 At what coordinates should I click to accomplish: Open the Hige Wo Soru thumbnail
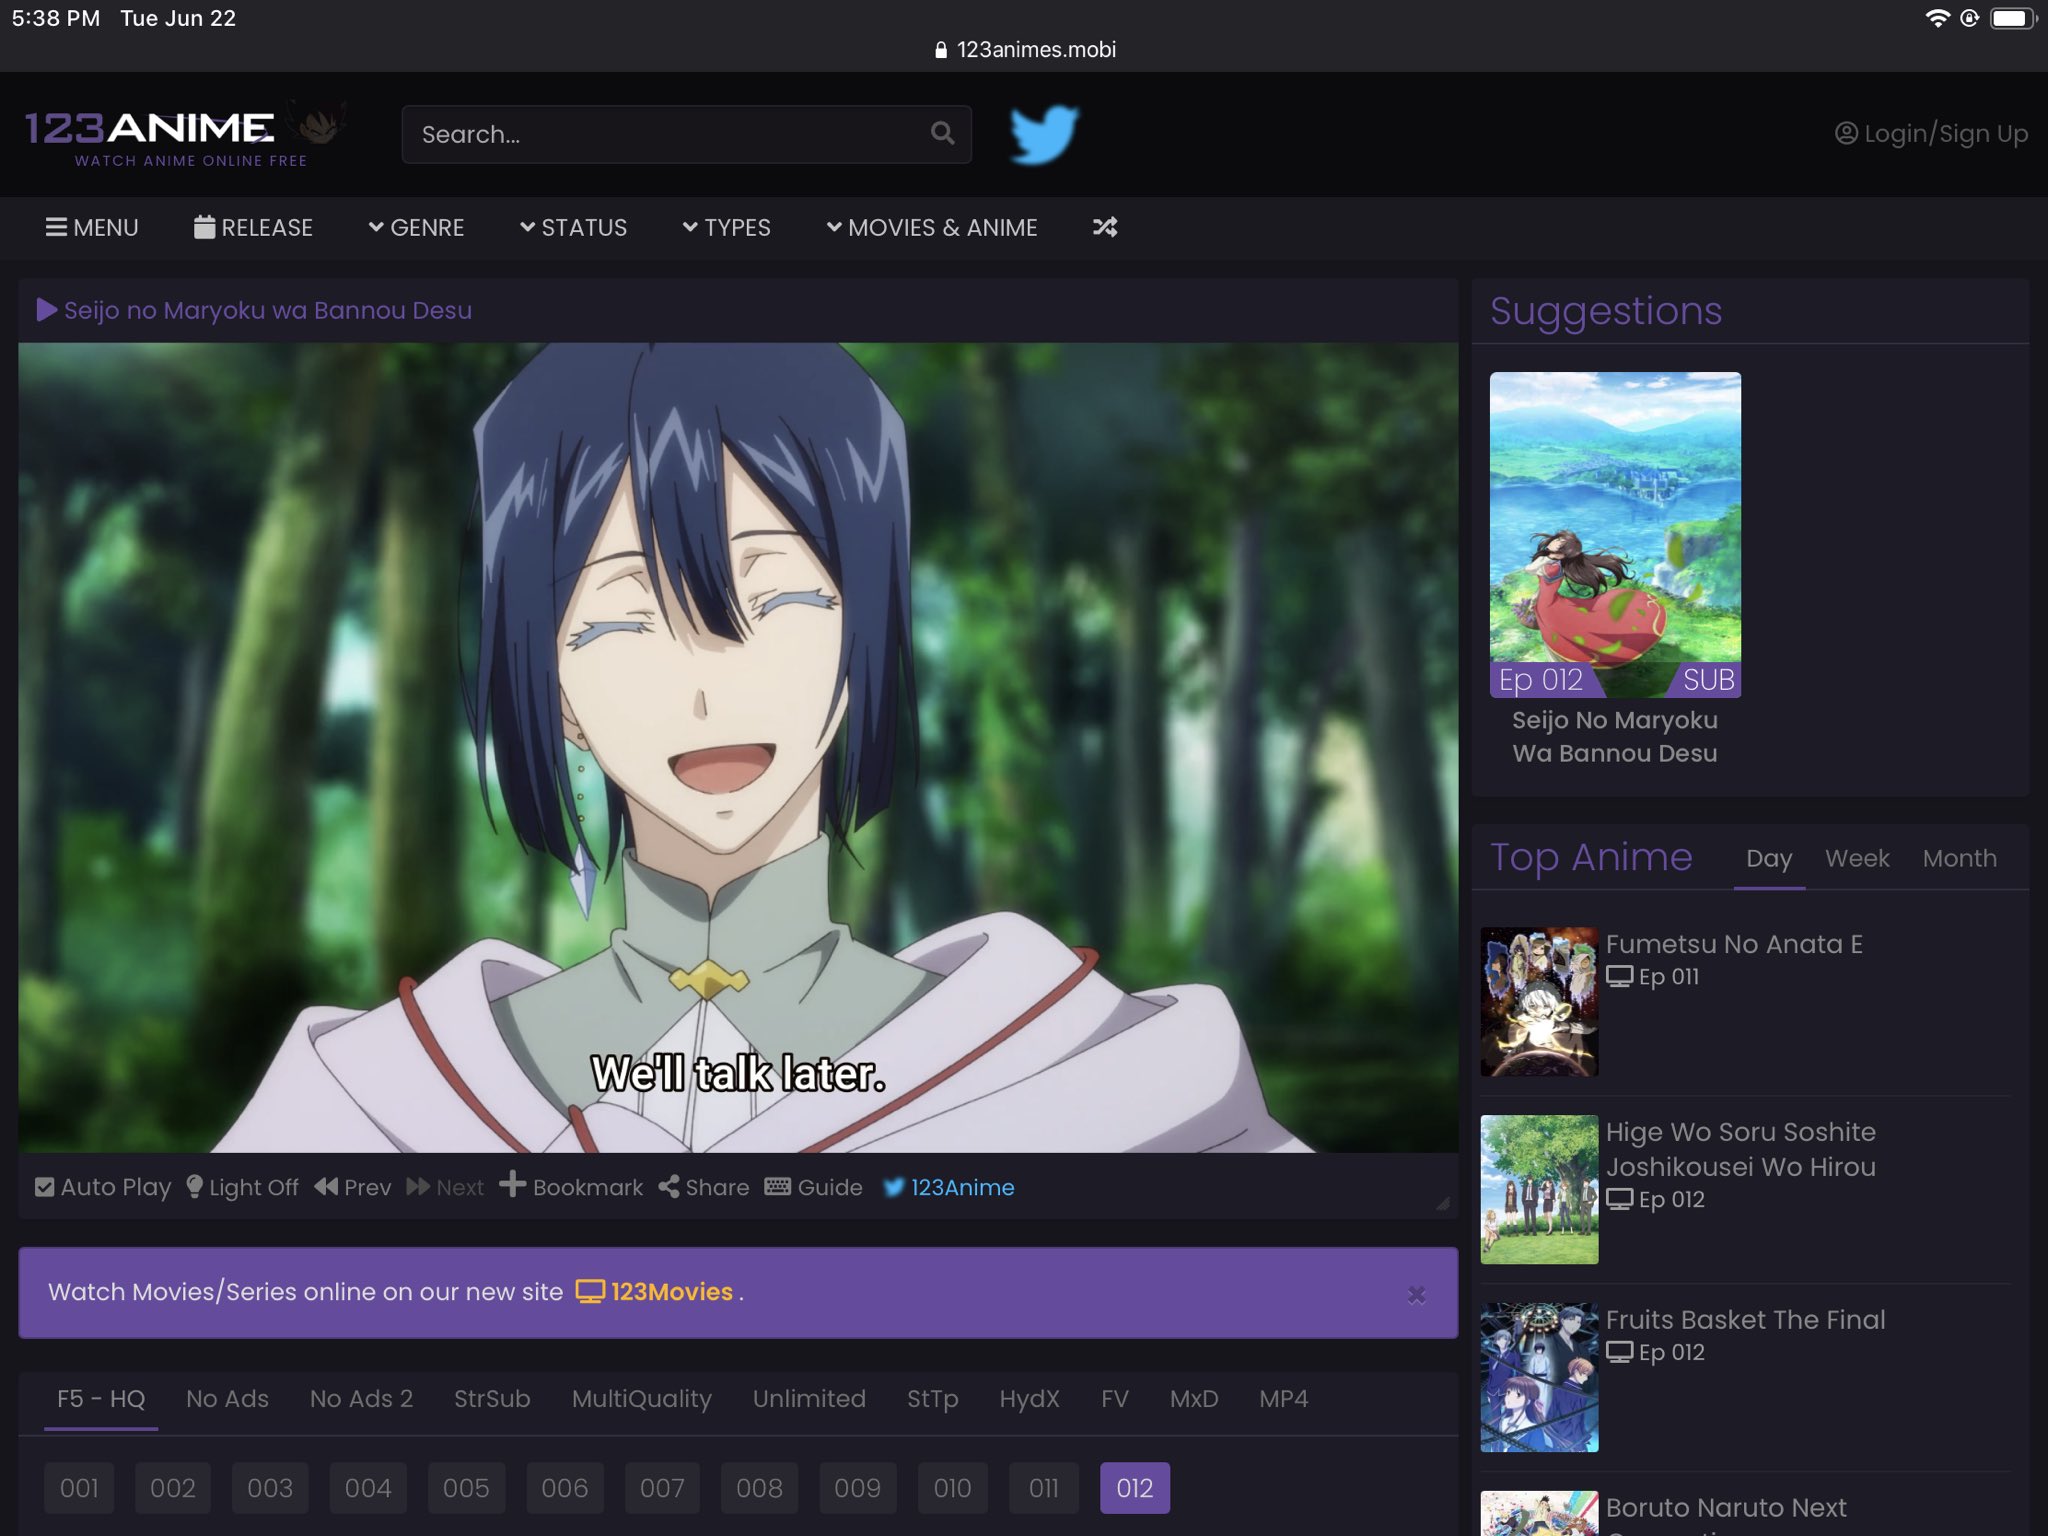click(1539, 1190)
